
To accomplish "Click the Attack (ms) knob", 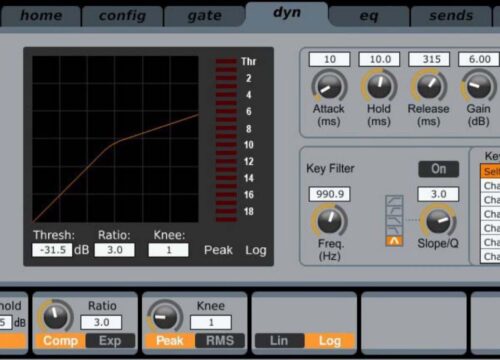I will [329, 86].
